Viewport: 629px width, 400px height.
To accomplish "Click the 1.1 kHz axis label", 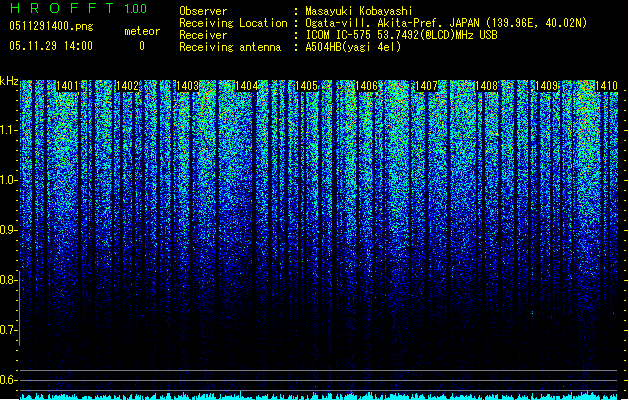I will pos(9,130).
